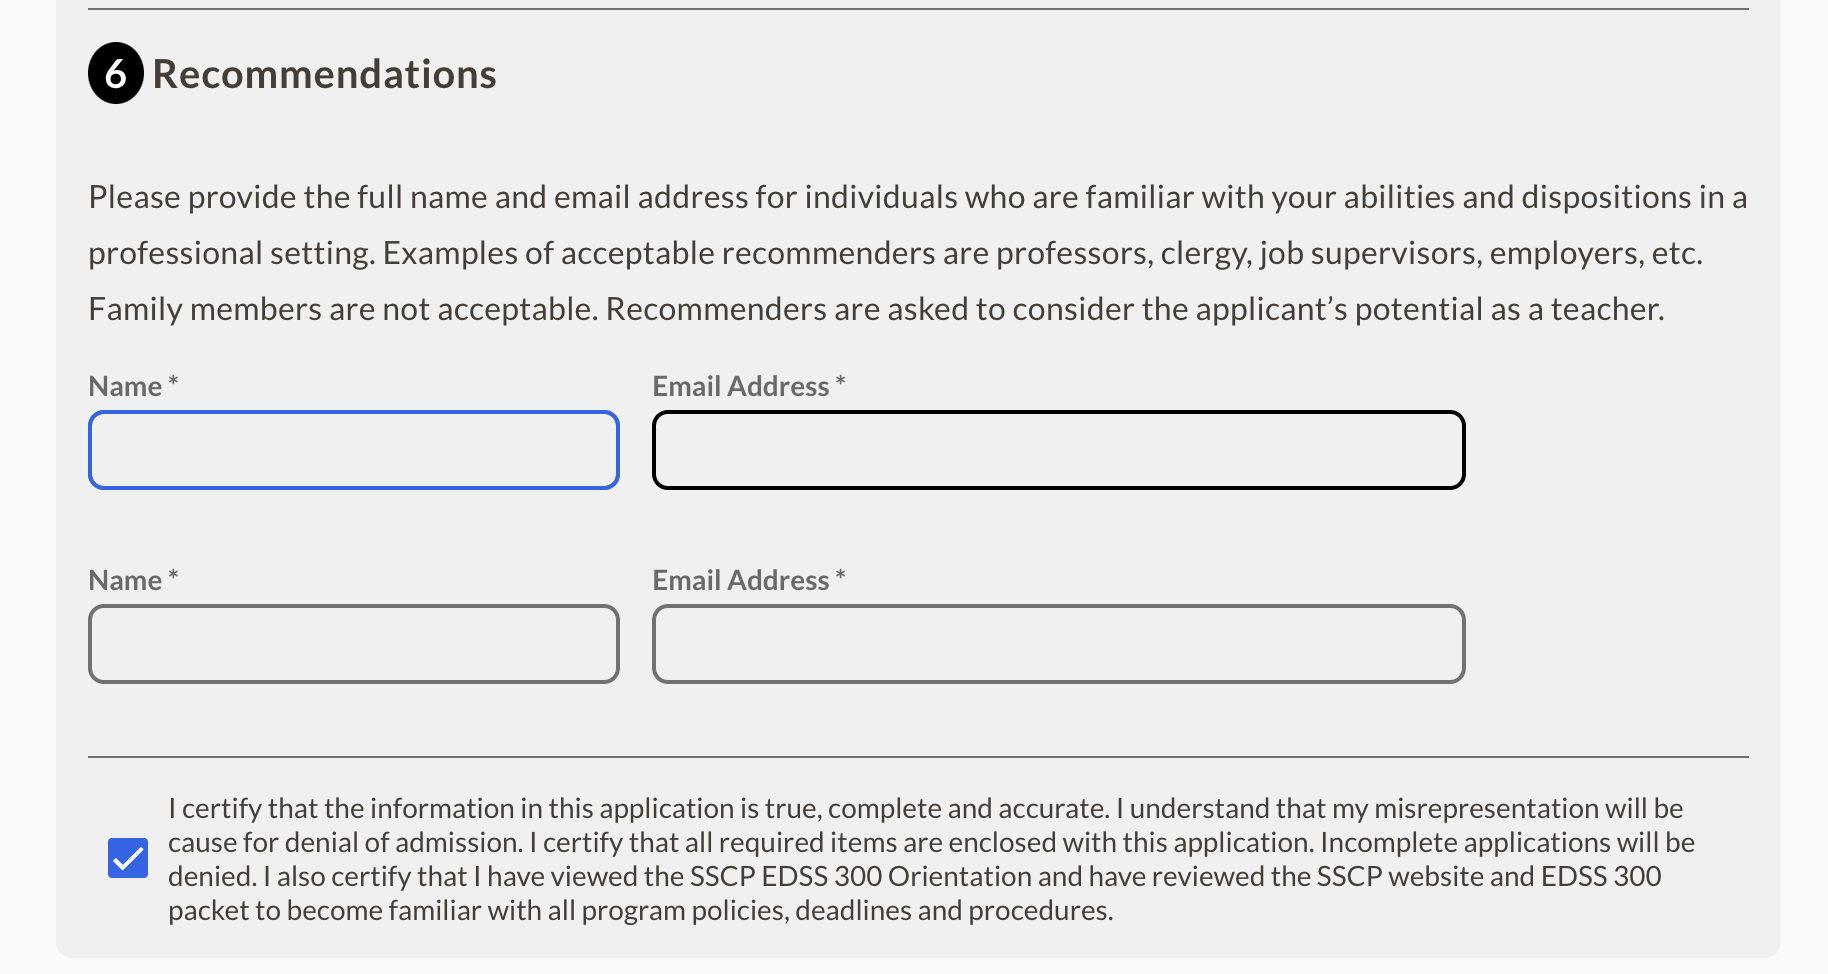Select the second recommender Name field
The image size is (1828, 974).
pos(354,644)
